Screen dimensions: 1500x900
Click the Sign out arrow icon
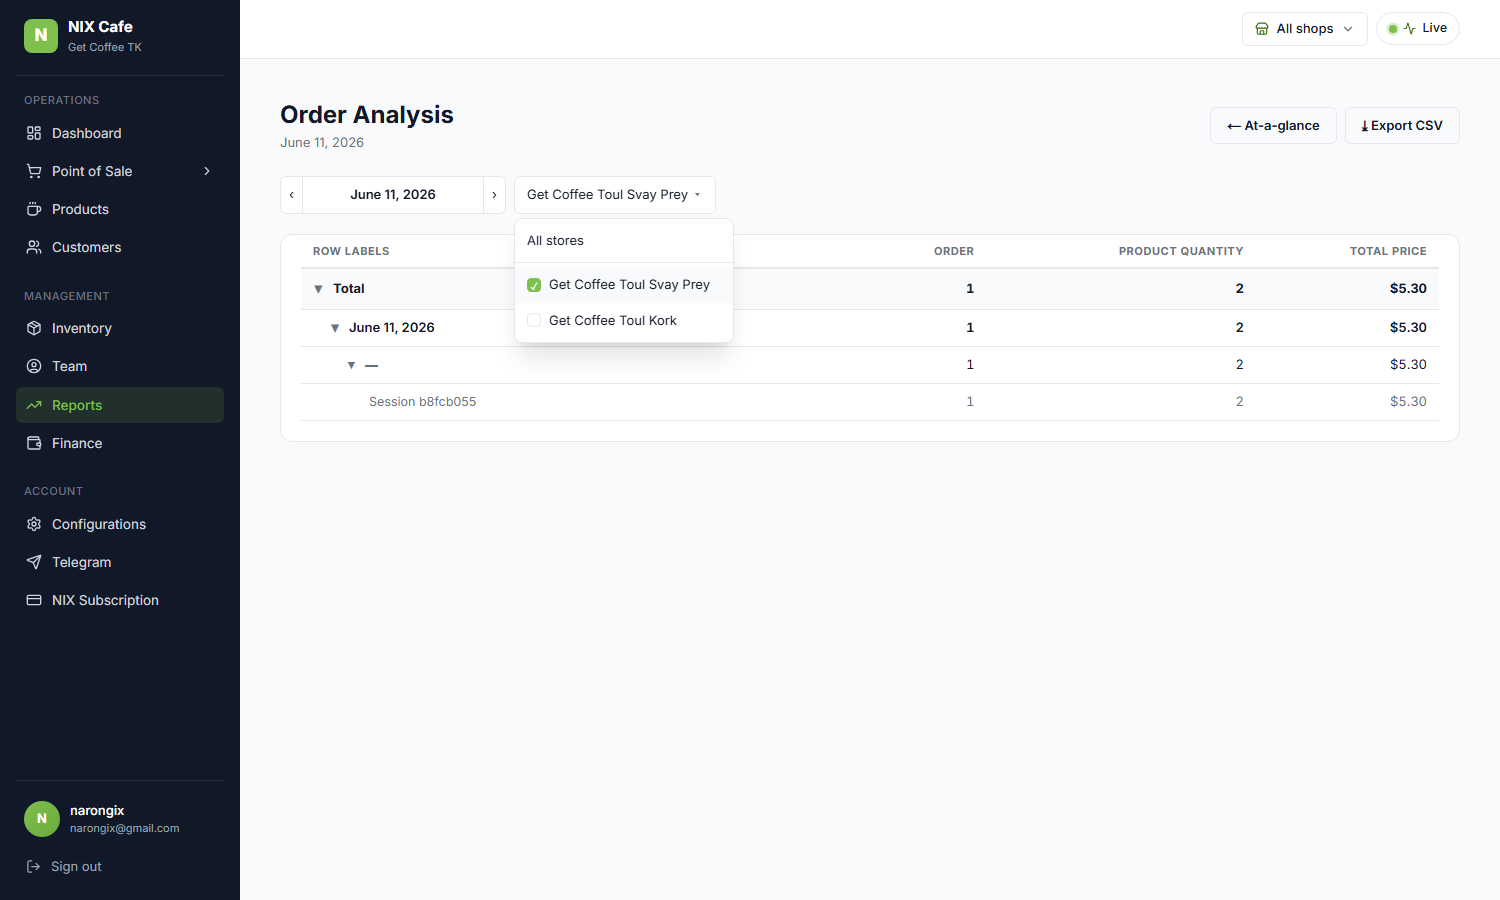click(x=33, y=866)
